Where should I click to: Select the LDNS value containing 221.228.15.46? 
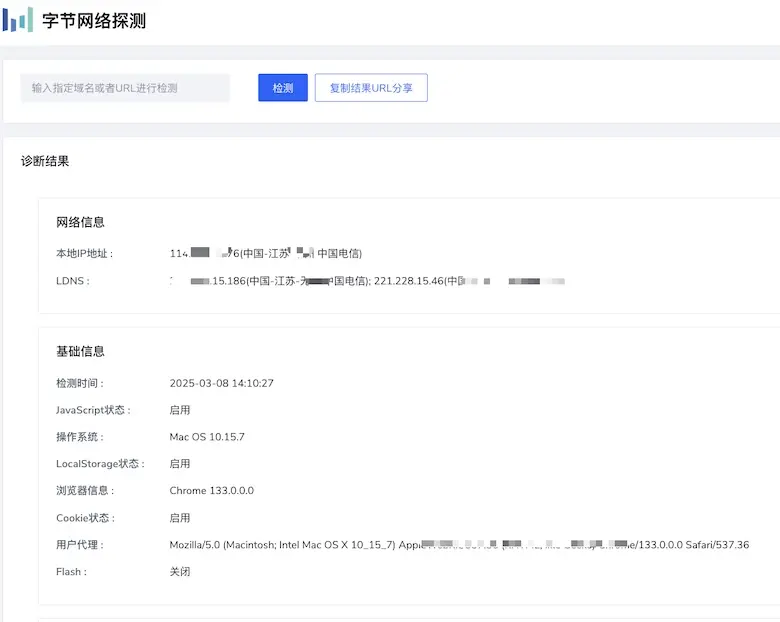(x=367, y=281)
